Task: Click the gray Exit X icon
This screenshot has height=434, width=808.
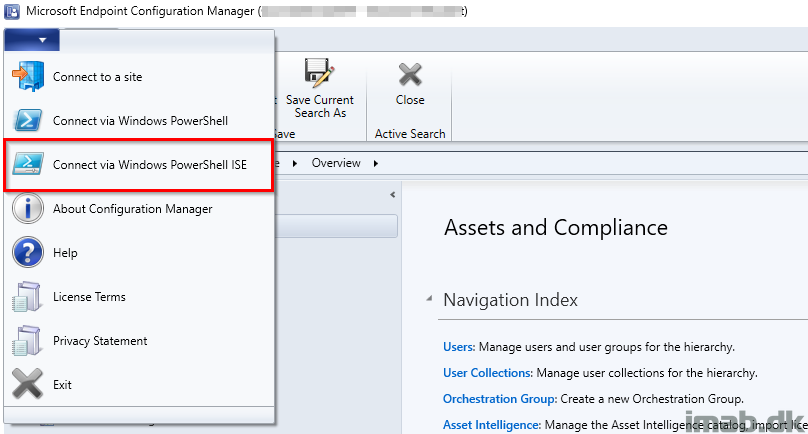Action: (x=27, y=384)
